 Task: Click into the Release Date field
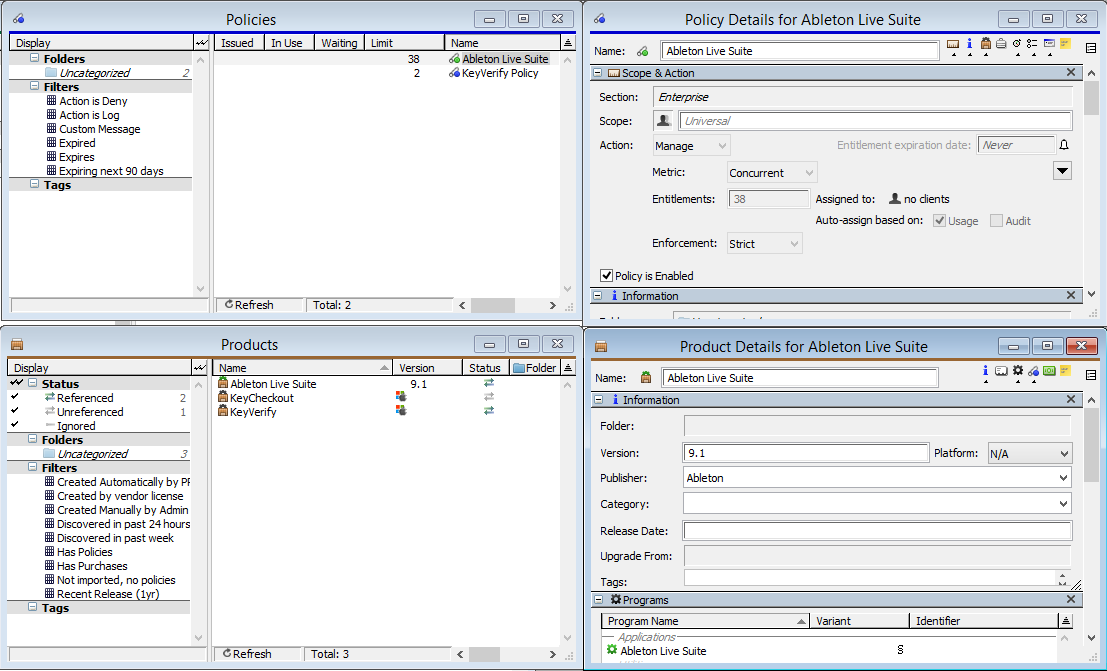877,530
